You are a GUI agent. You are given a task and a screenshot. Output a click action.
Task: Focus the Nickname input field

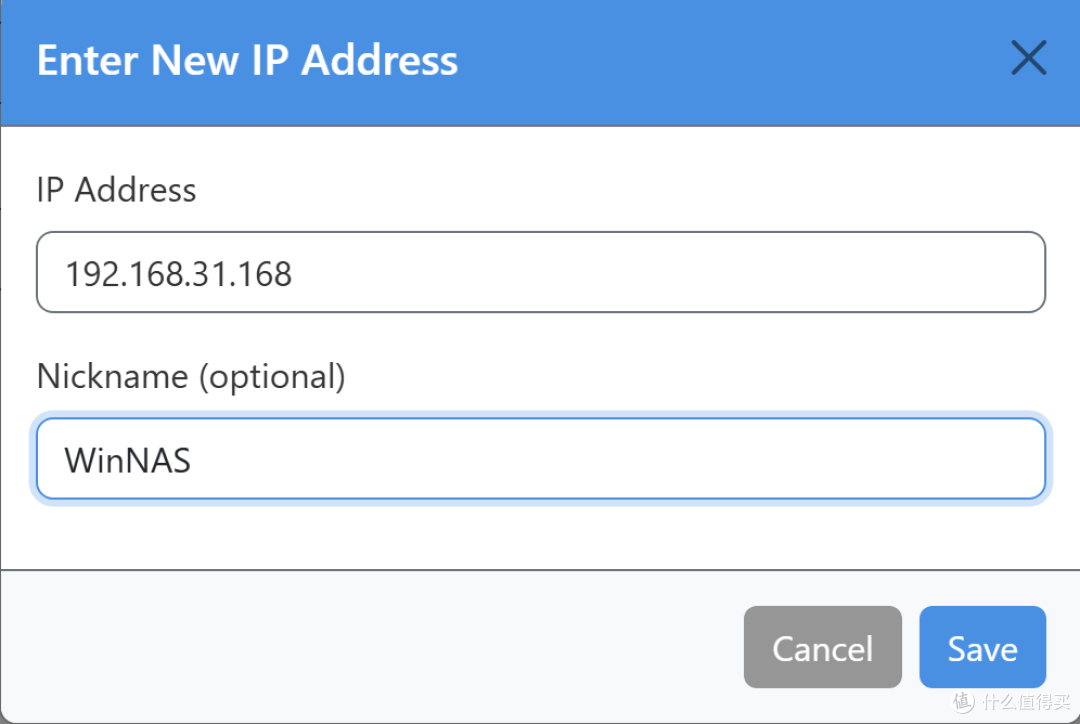(x=540, y=459)
